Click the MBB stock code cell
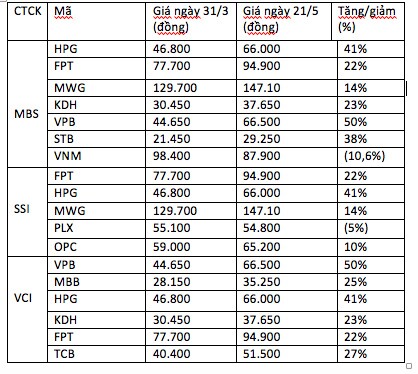 [96, 282]
